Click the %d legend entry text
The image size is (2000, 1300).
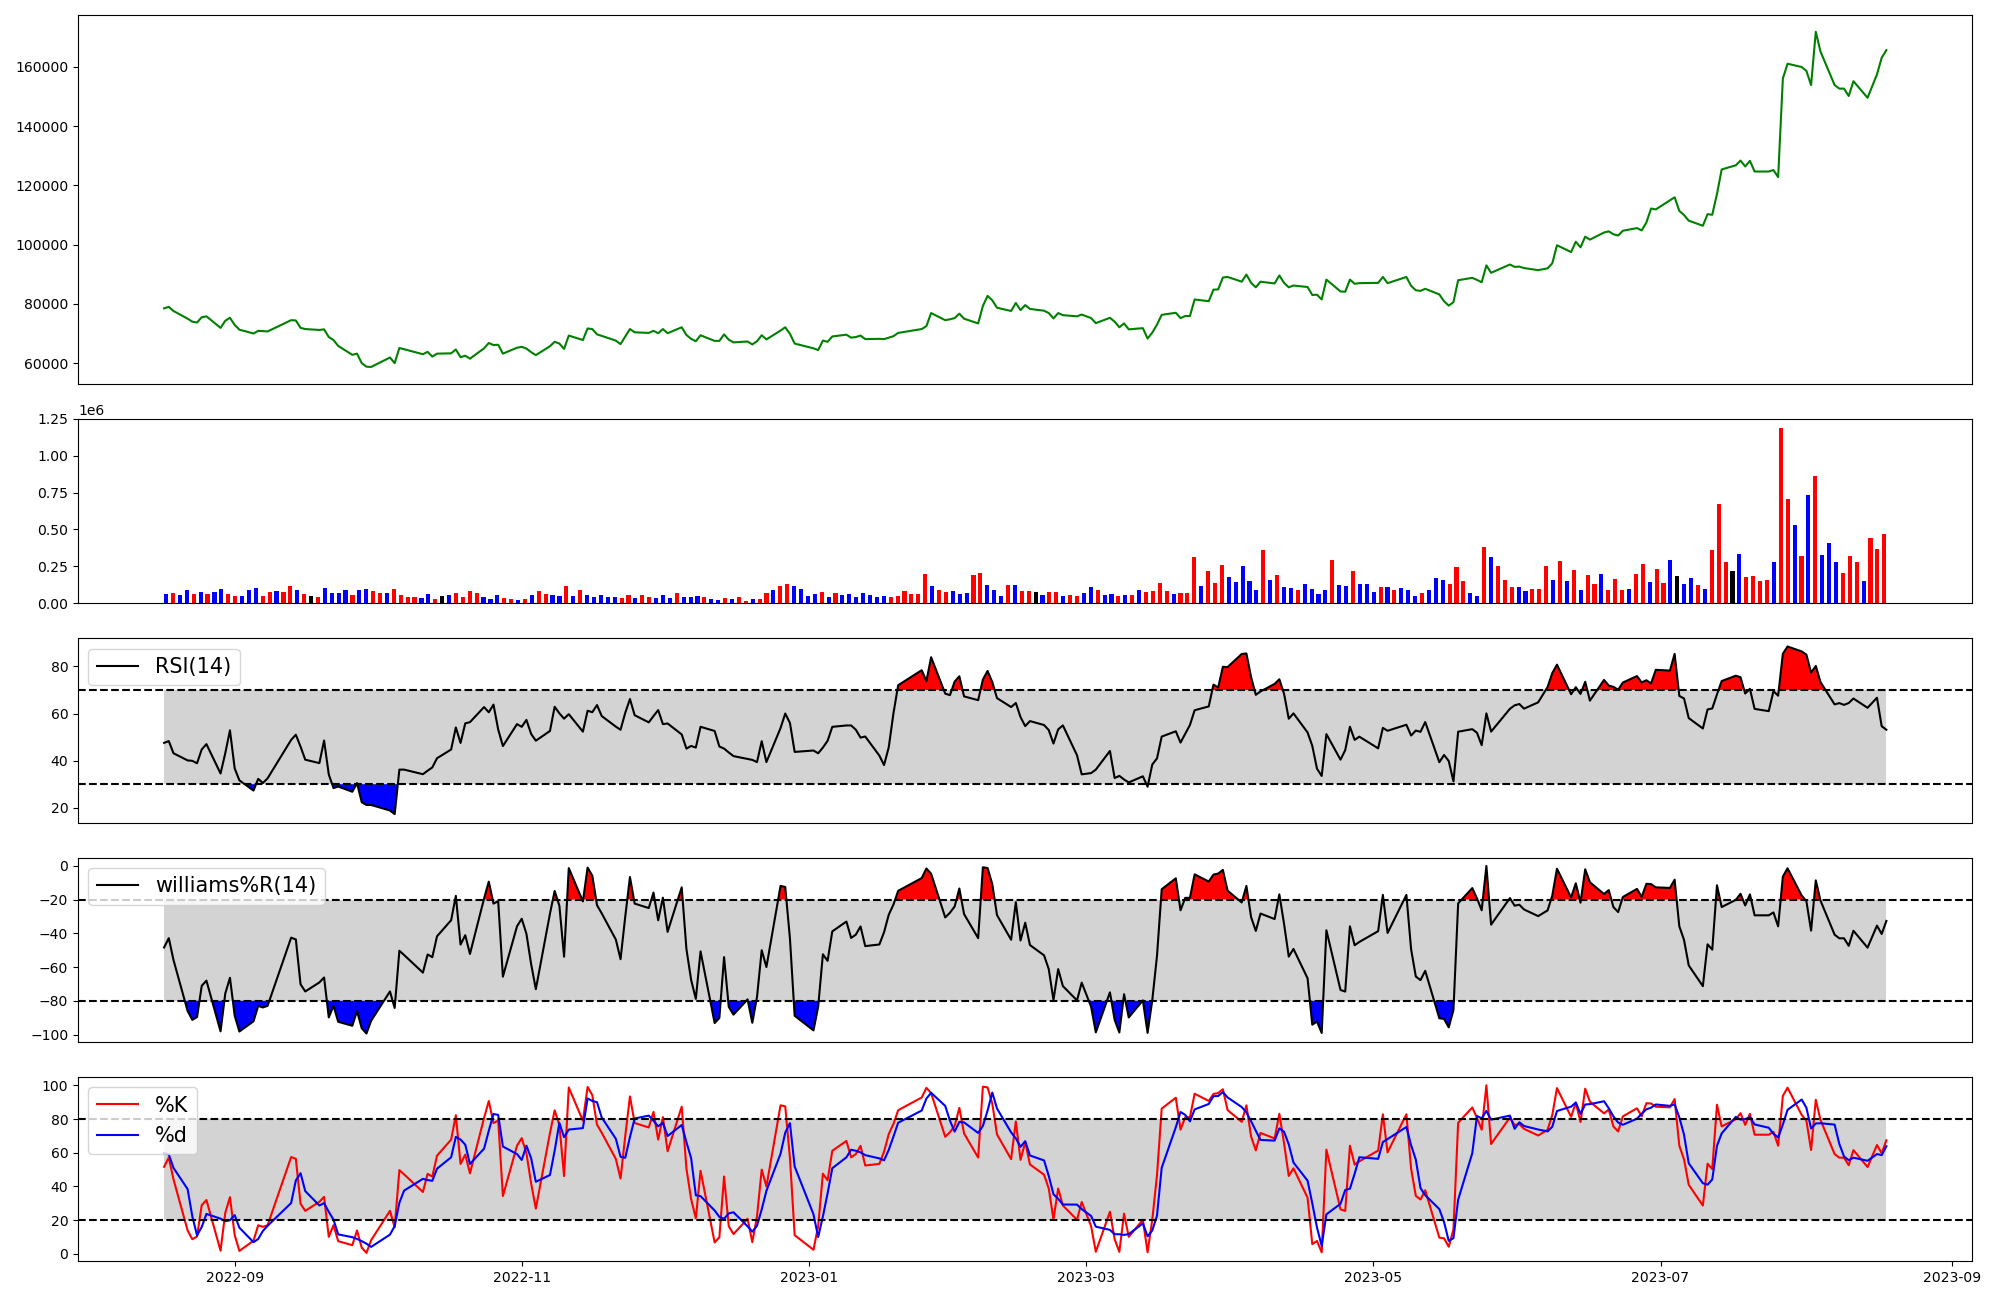tap(171, 1135)
